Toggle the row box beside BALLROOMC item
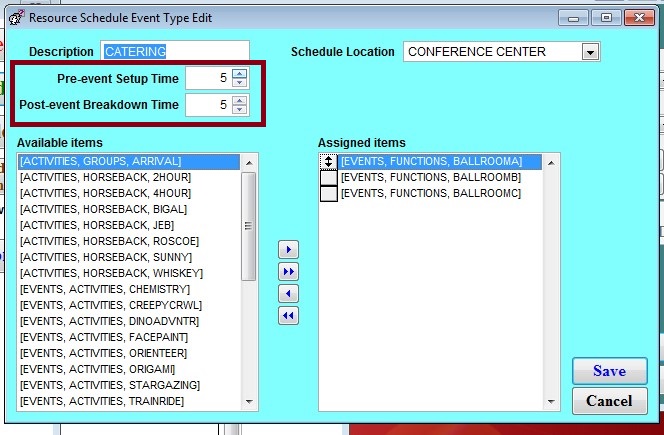The image size is (664, 435). pyautogui.click(x=328, y=194)
